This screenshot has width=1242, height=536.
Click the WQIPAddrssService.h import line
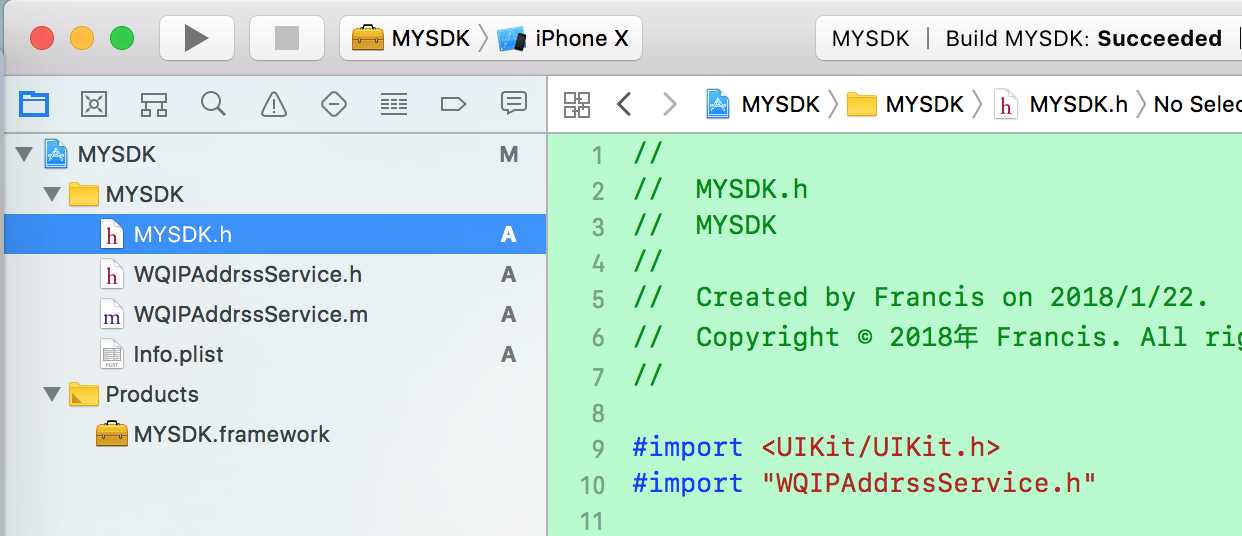[864, 483]
